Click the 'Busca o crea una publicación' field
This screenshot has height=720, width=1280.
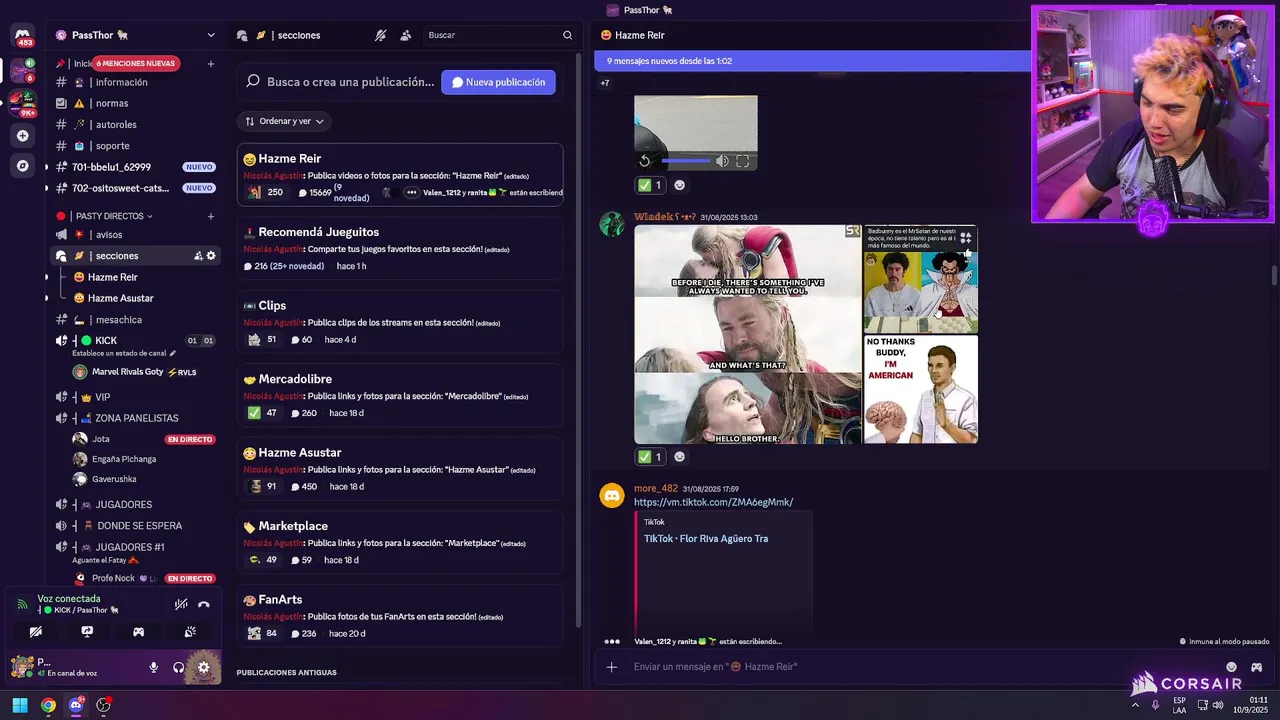[x=349, y=82]
